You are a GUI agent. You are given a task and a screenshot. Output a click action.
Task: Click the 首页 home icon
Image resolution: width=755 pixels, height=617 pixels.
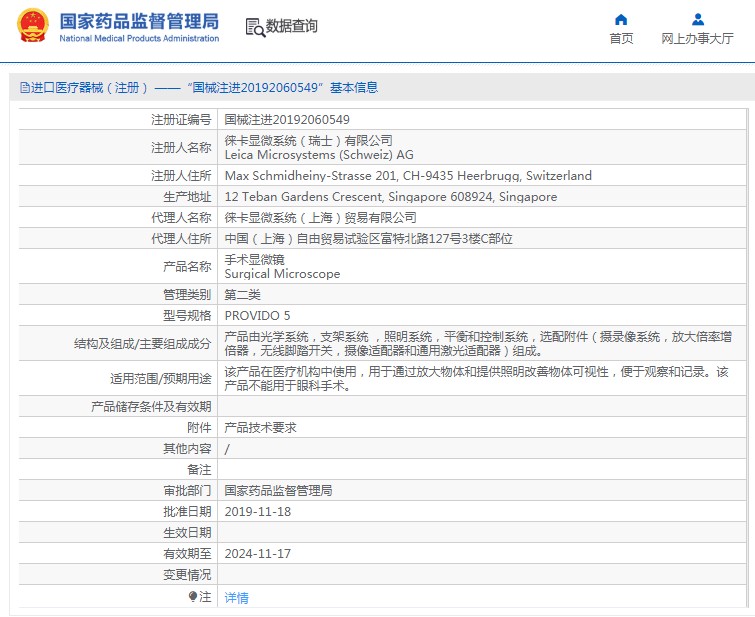coord(621,19)
